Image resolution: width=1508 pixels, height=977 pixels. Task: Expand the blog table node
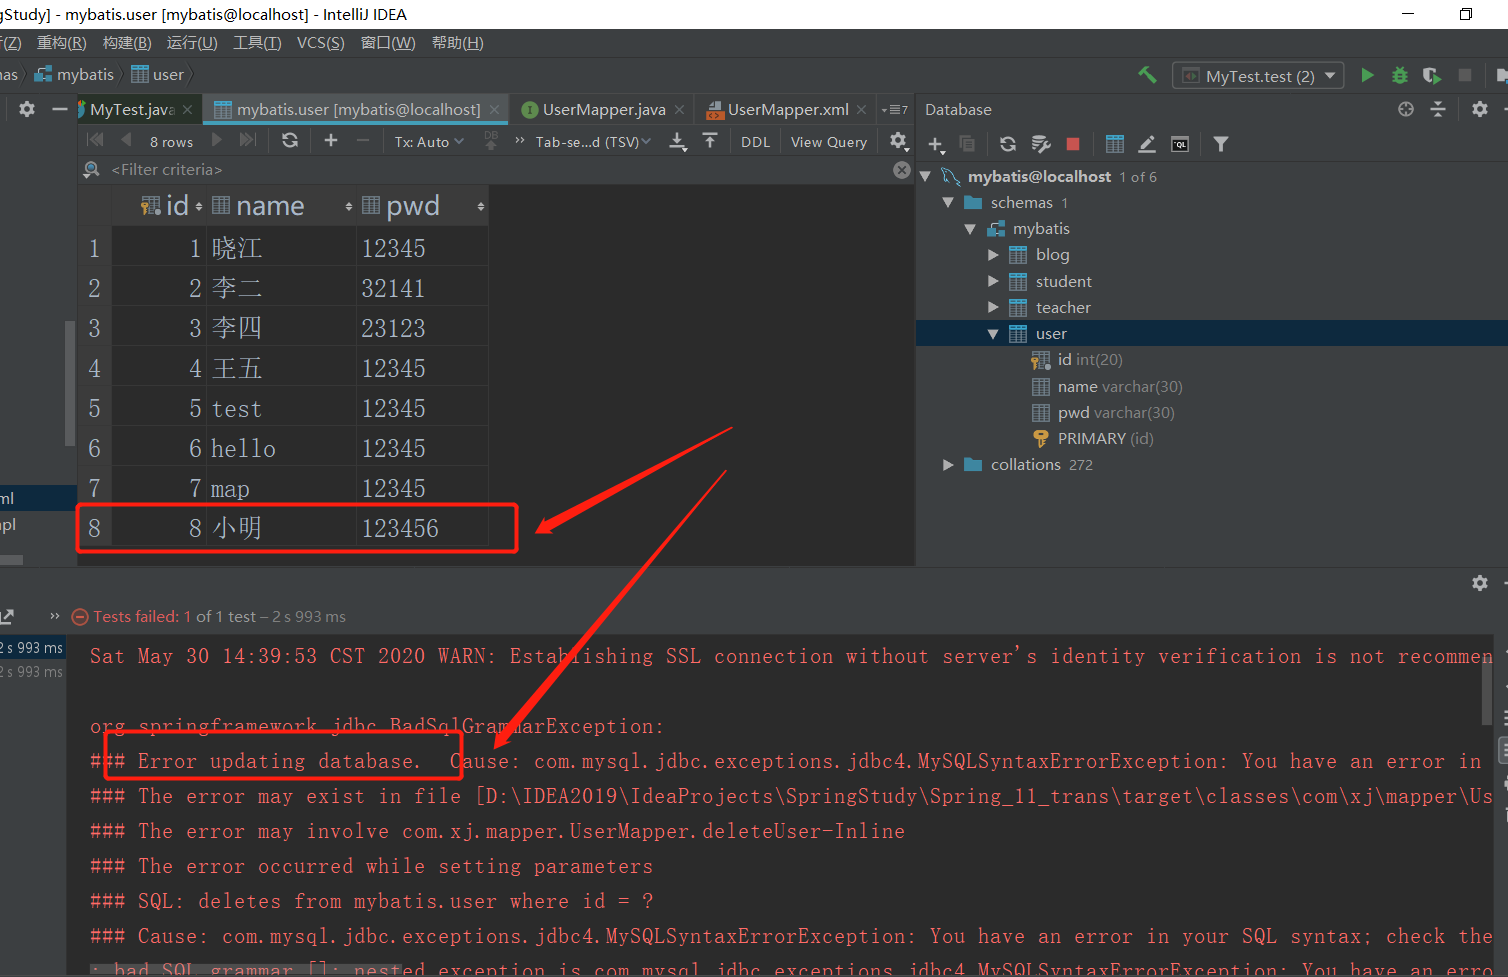993,255
